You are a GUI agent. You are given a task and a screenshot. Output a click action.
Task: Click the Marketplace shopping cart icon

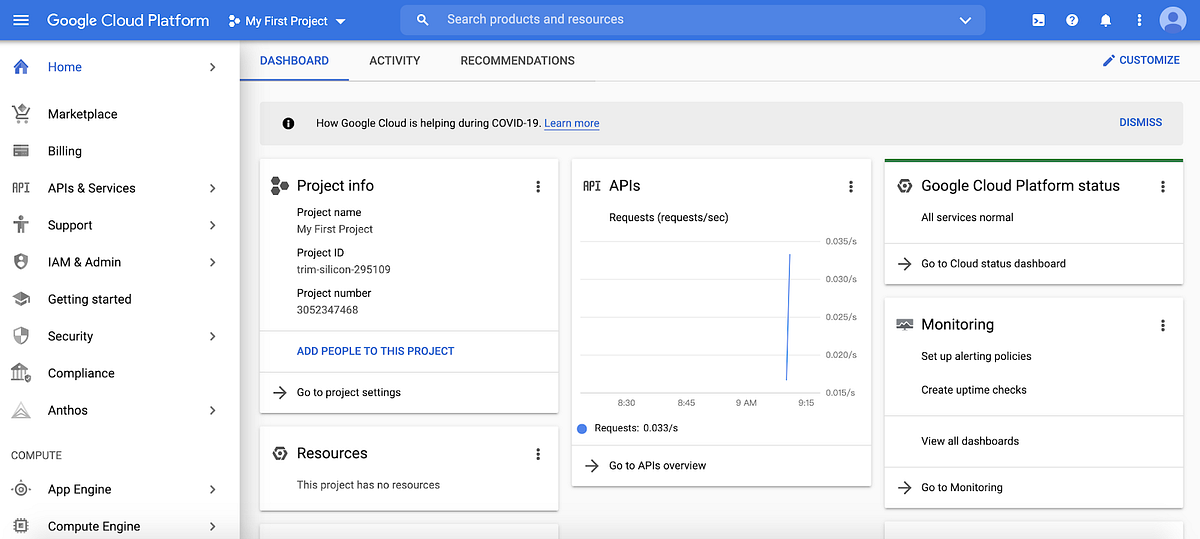20,114
